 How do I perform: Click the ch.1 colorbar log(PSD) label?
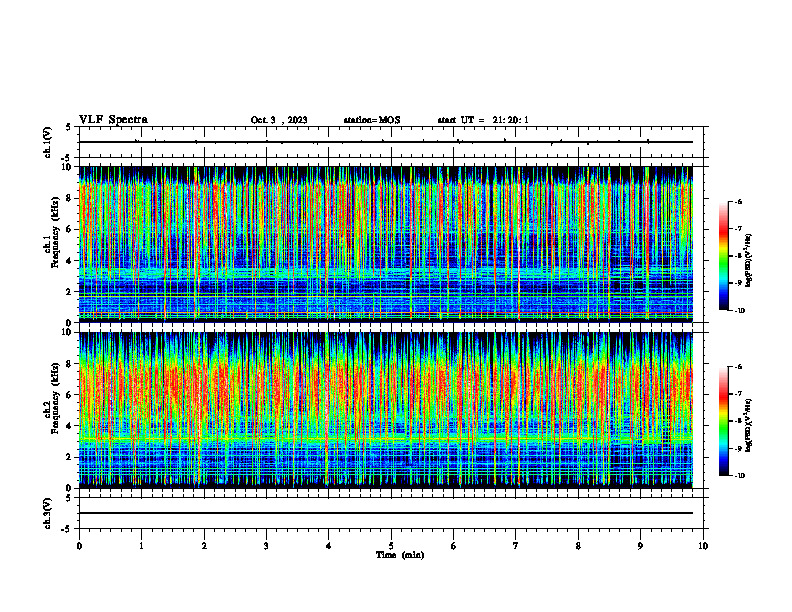749,261
